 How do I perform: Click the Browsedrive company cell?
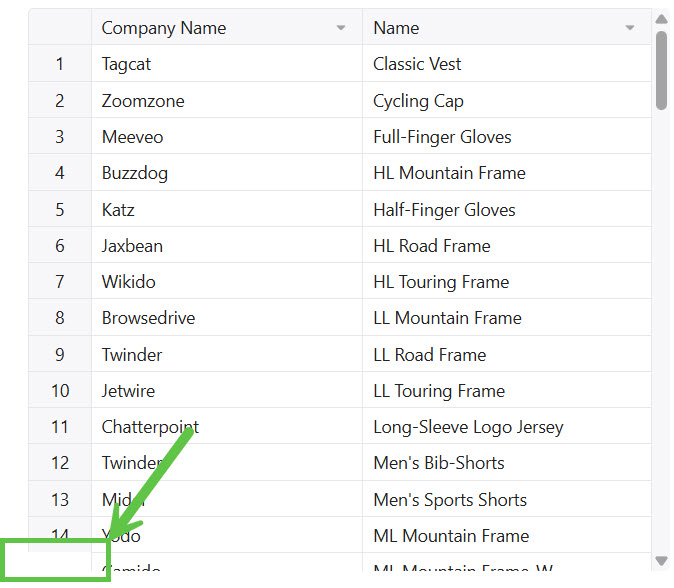tap(148, 318)
